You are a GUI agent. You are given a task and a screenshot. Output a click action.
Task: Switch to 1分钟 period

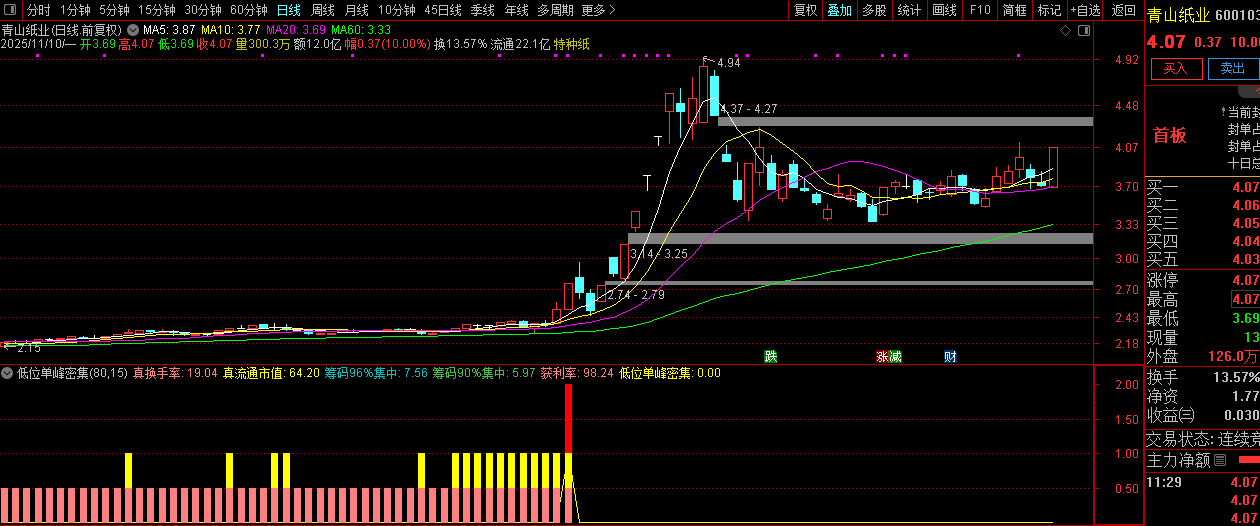tap(75, 10)
